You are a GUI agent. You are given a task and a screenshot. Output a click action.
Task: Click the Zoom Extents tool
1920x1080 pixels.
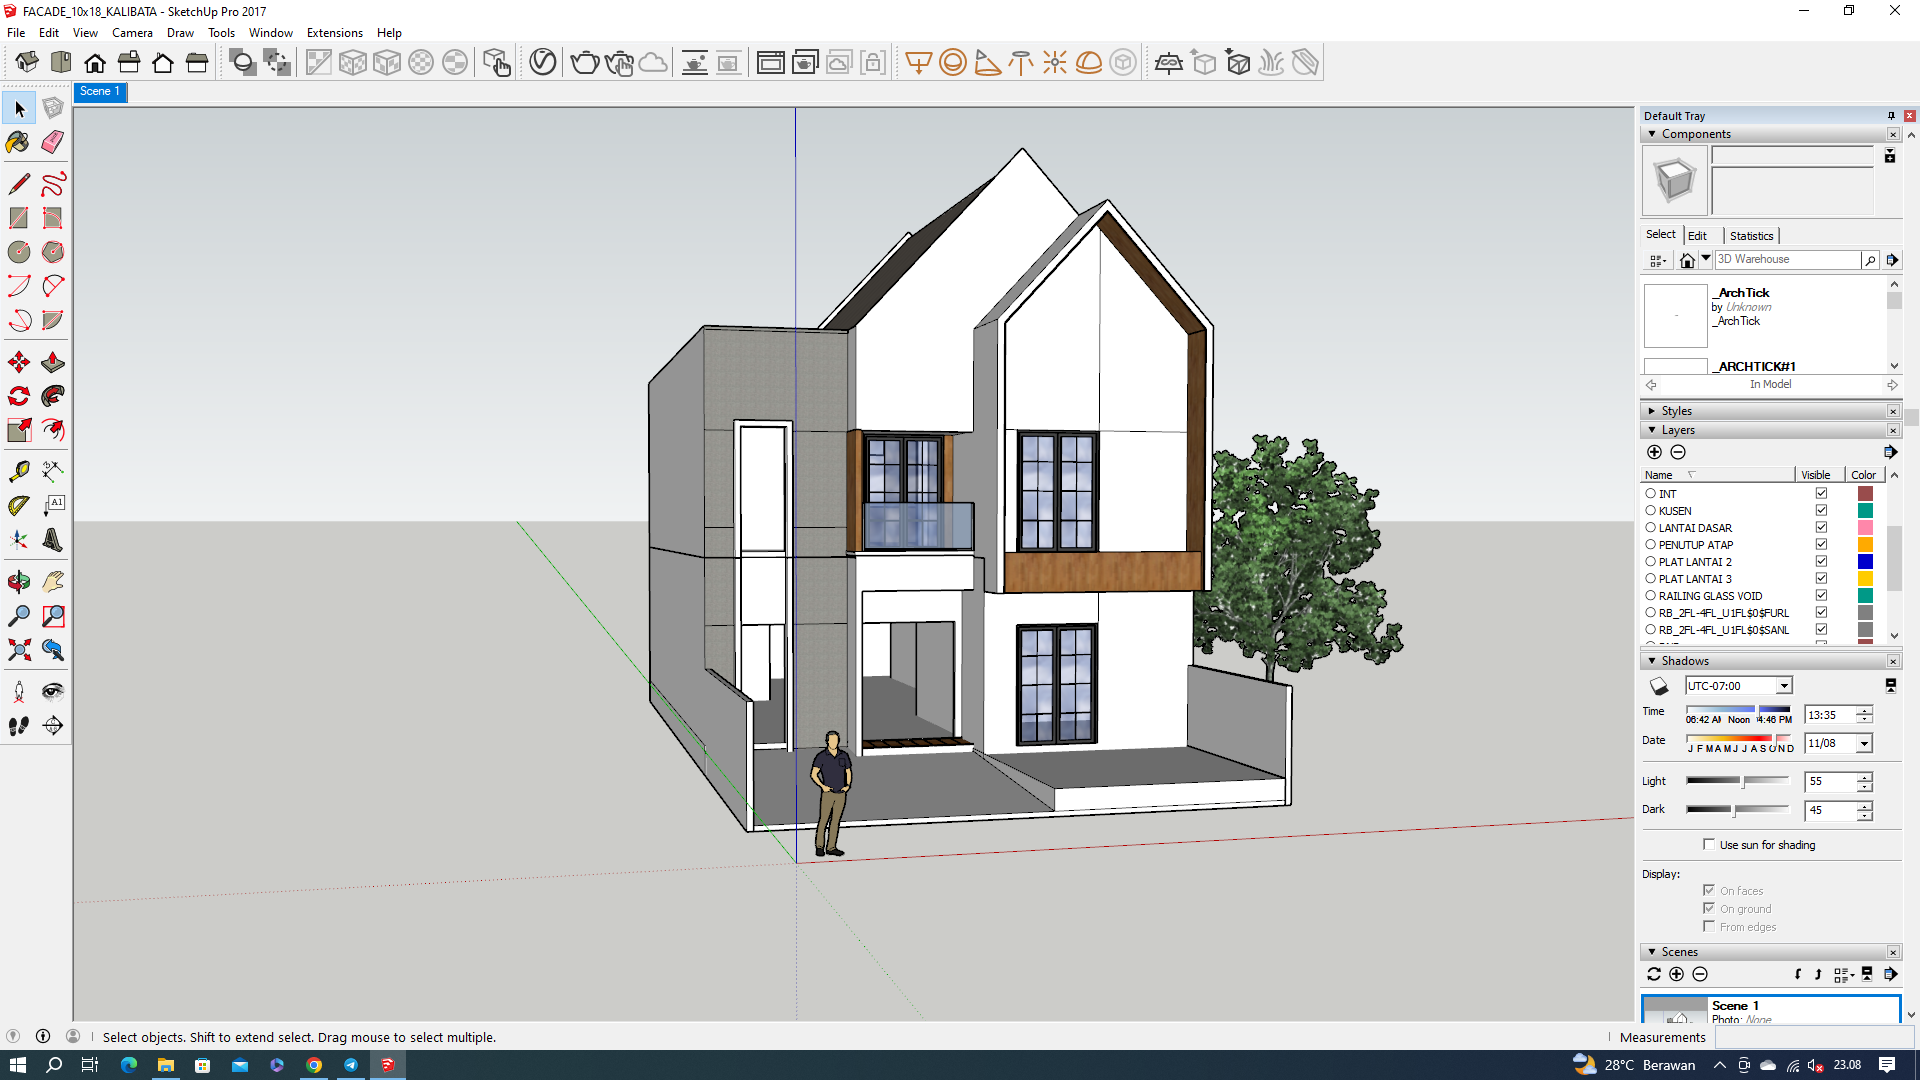[18, 650]
